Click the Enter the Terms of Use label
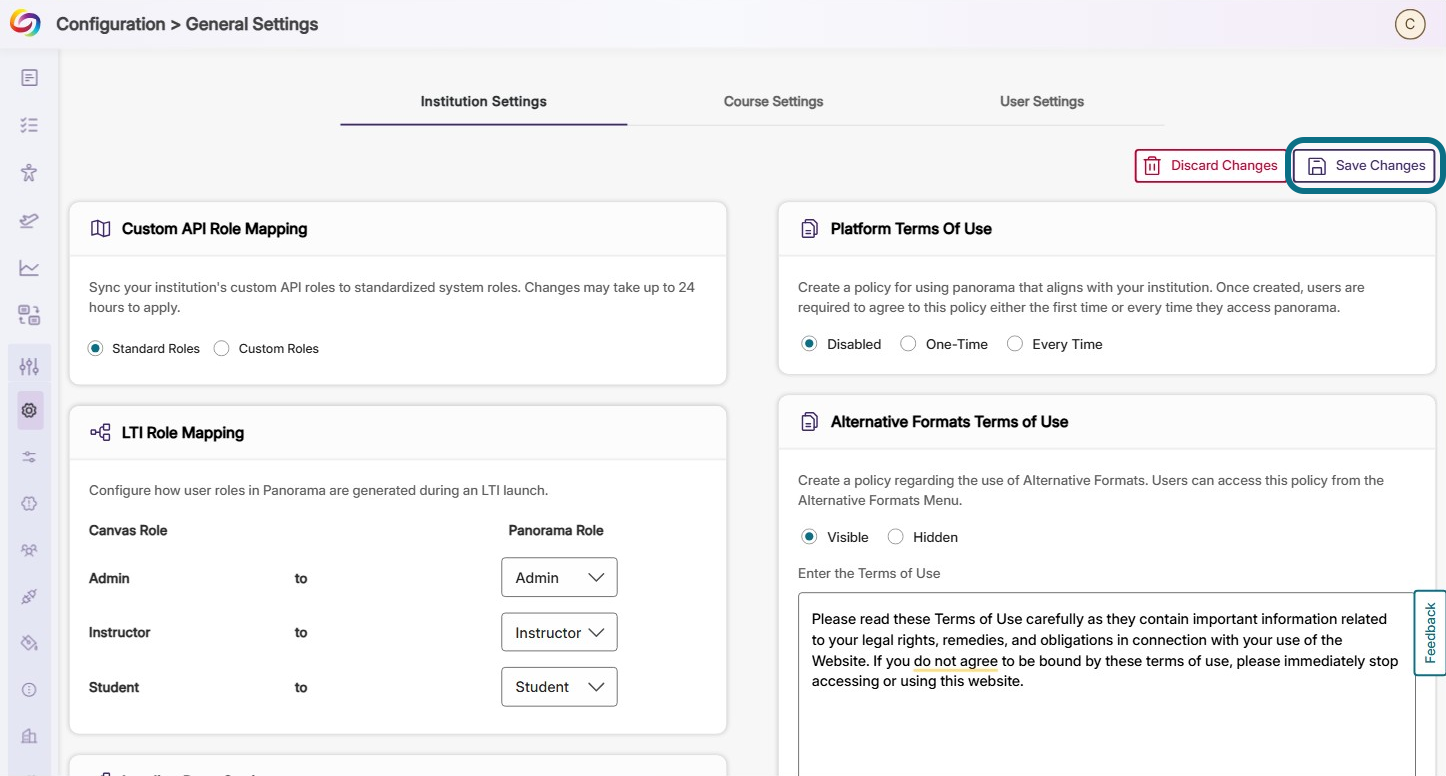1446x776 pixels. (869, 574)
